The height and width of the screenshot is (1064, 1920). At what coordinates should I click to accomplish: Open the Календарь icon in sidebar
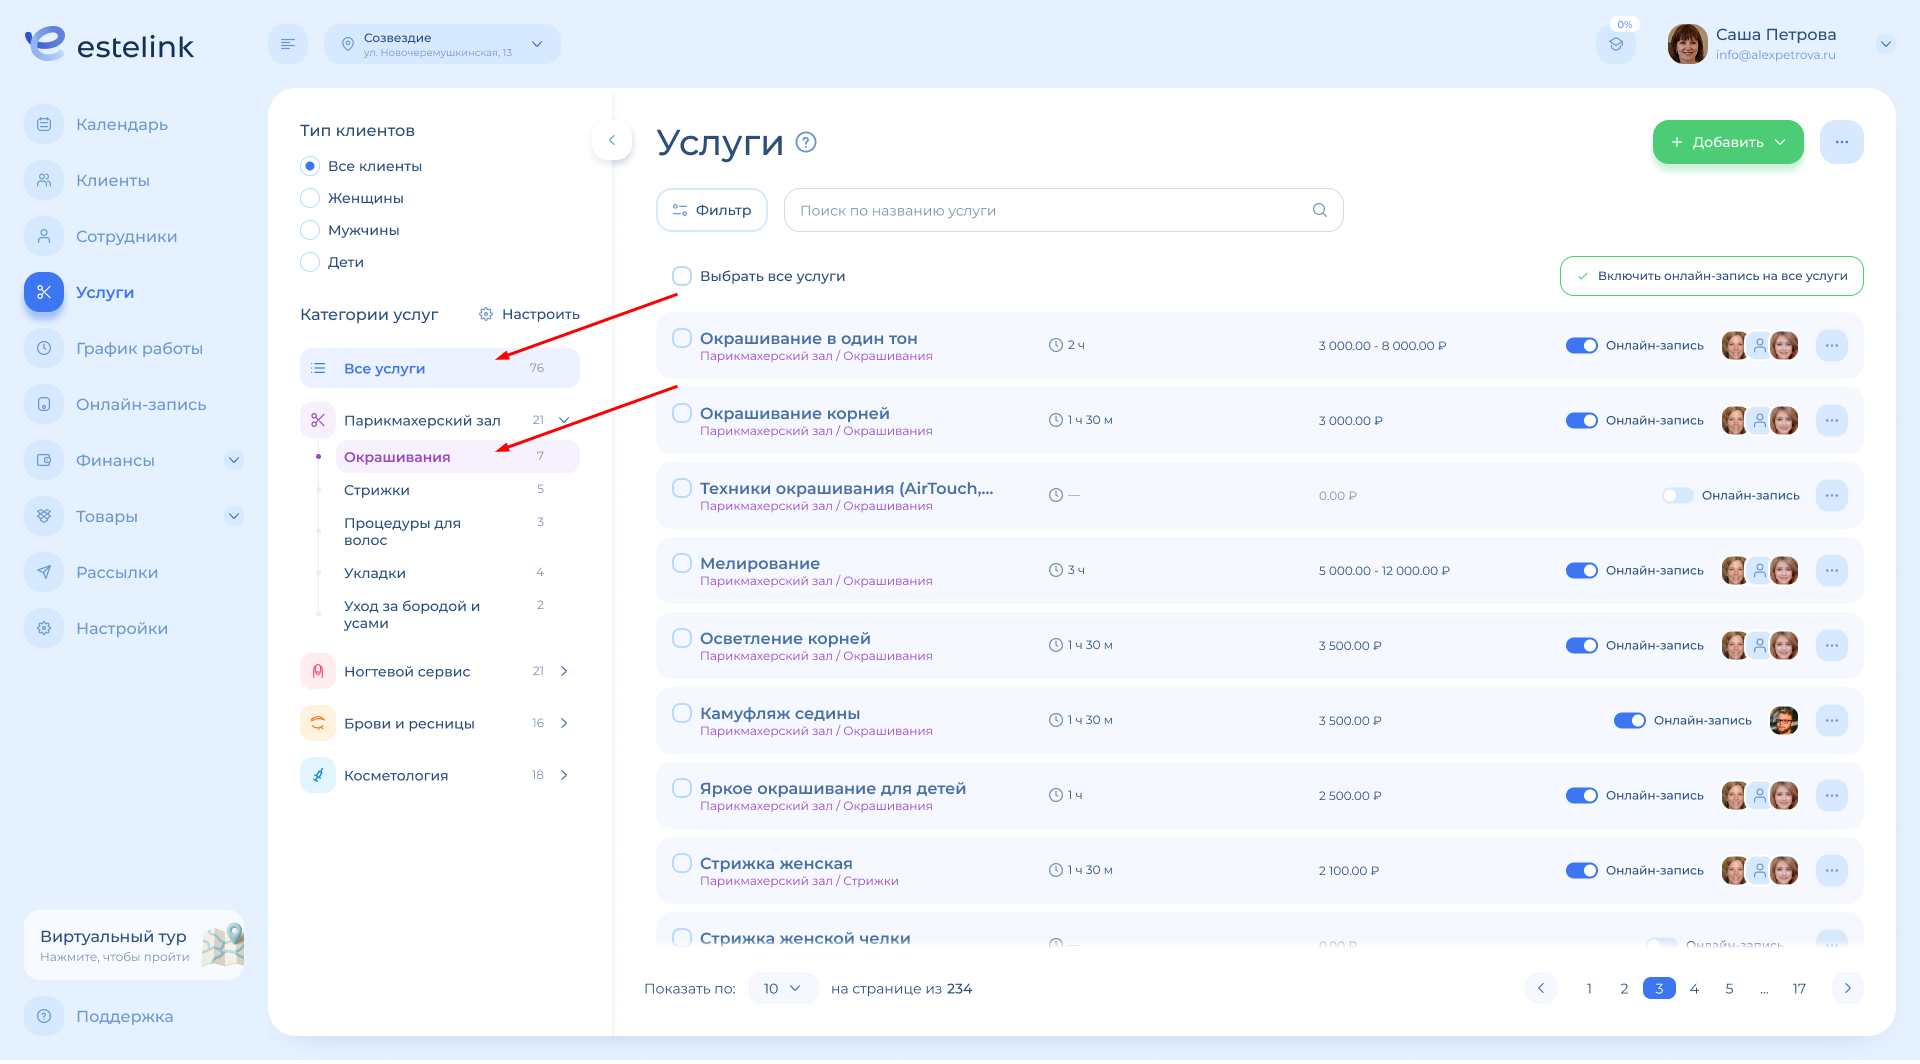coord(44,124)
